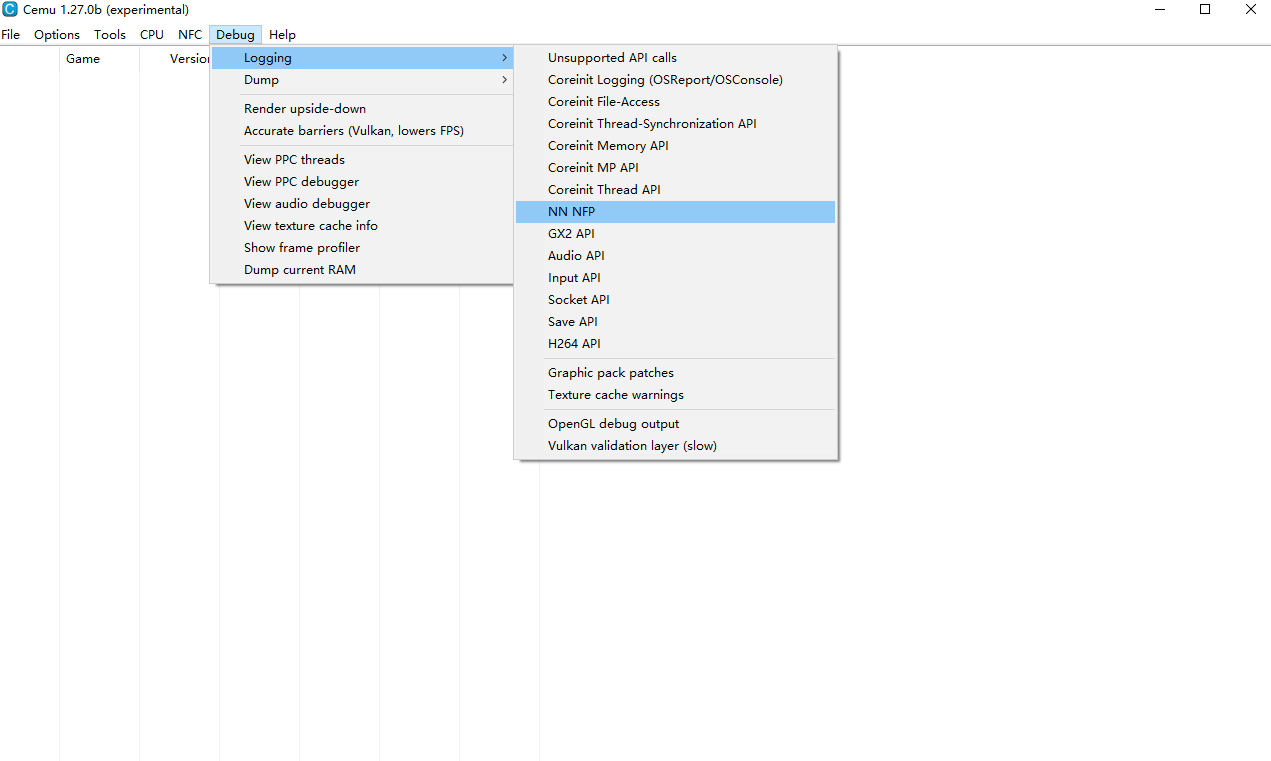Toggle NN NFP logging
This screenshot has width=1271, height=761.
(675, 212)
